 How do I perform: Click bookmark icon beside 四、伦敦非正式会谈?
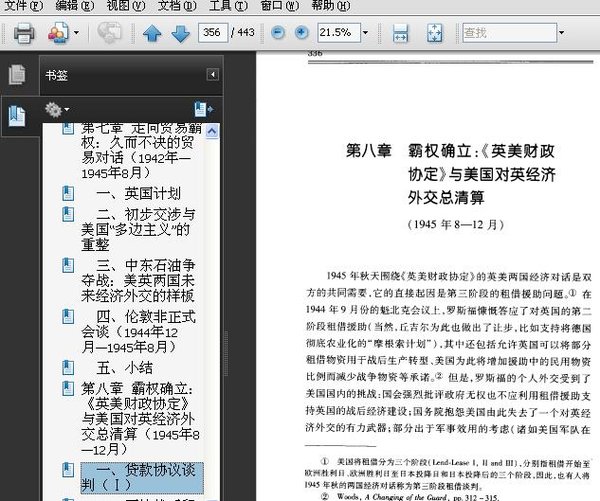68,317
